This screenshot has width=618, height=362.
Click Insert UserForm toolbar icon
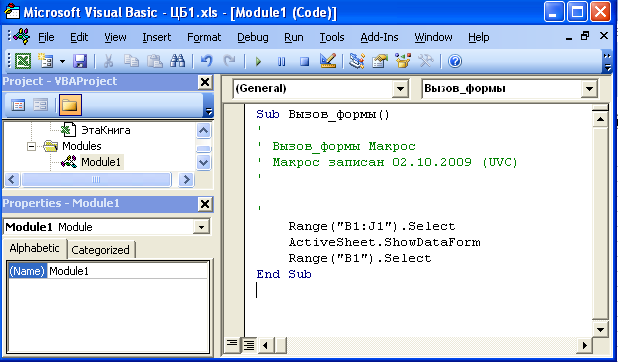[x=45, y=61]
